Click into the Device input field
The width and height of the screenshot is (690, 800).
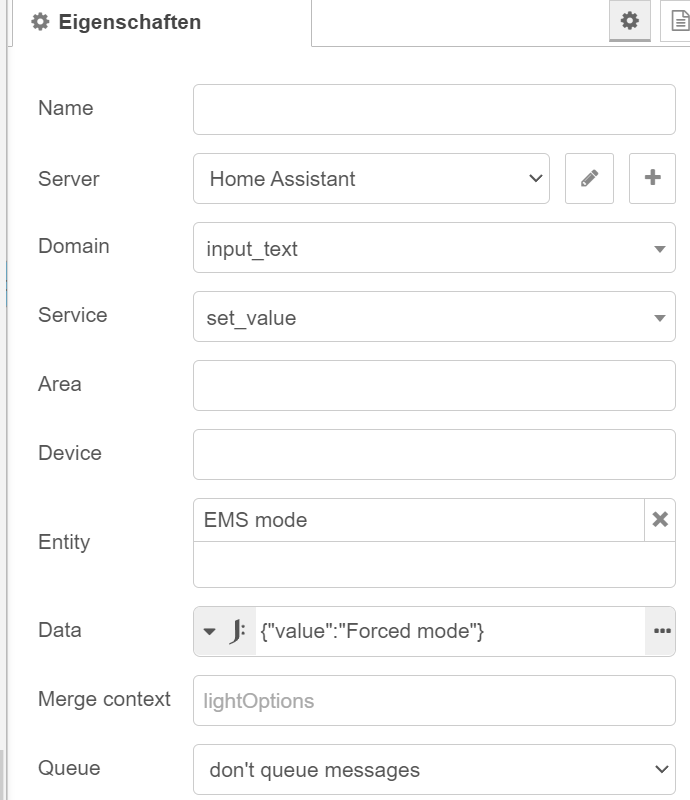[x=434, y=455]
